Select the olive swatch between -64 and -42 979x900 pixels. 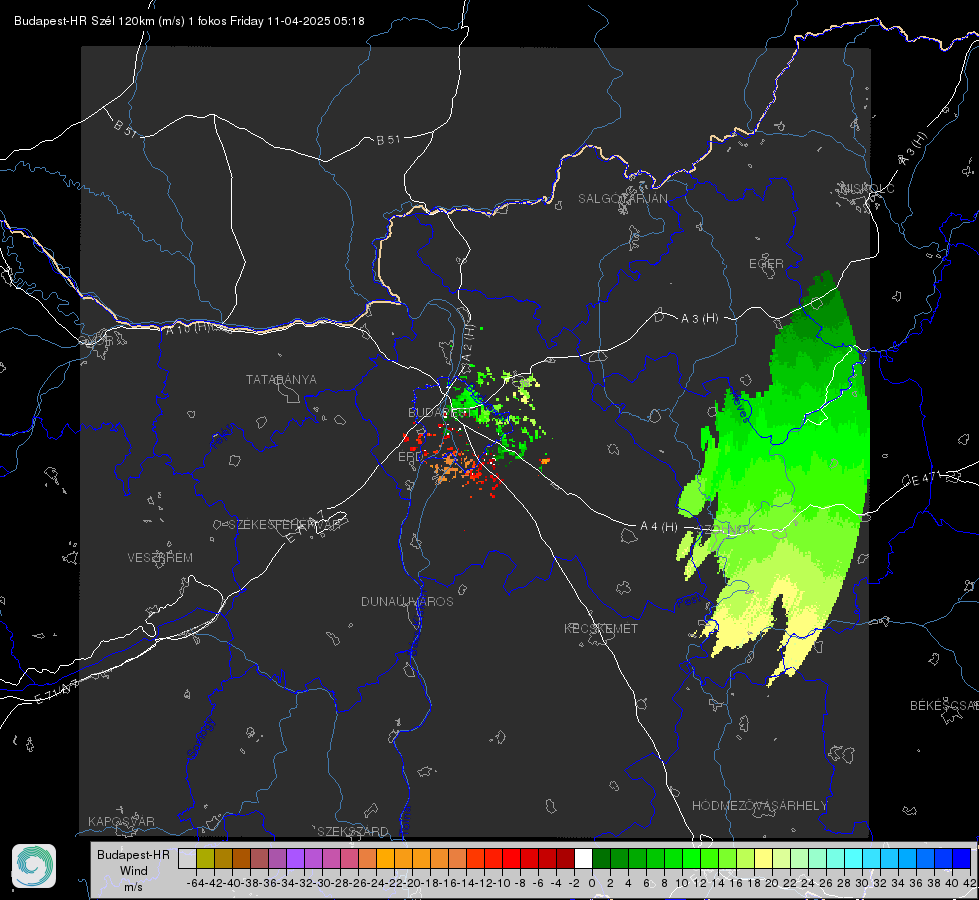click(x=205, y=858)
